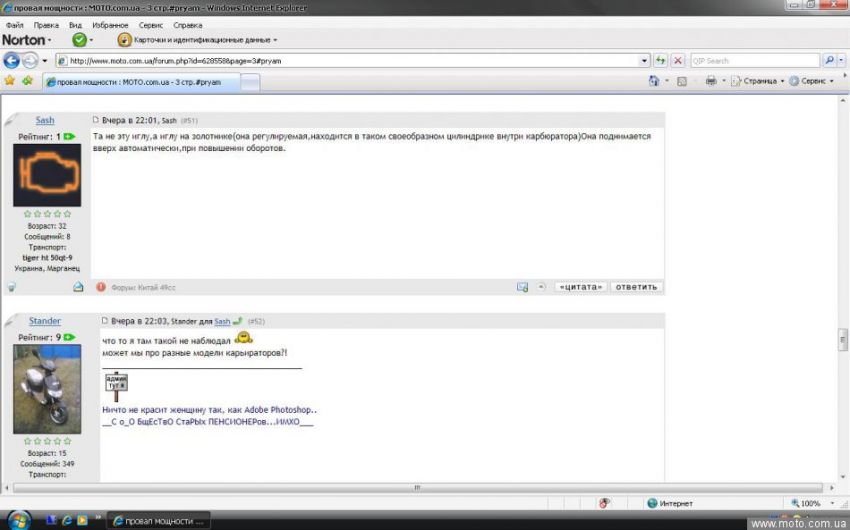Click the post #52 page icon before Вчера в 22:03
Image resolution: width=850 pixels, height=530 pixels.
[x=105, y=321]
